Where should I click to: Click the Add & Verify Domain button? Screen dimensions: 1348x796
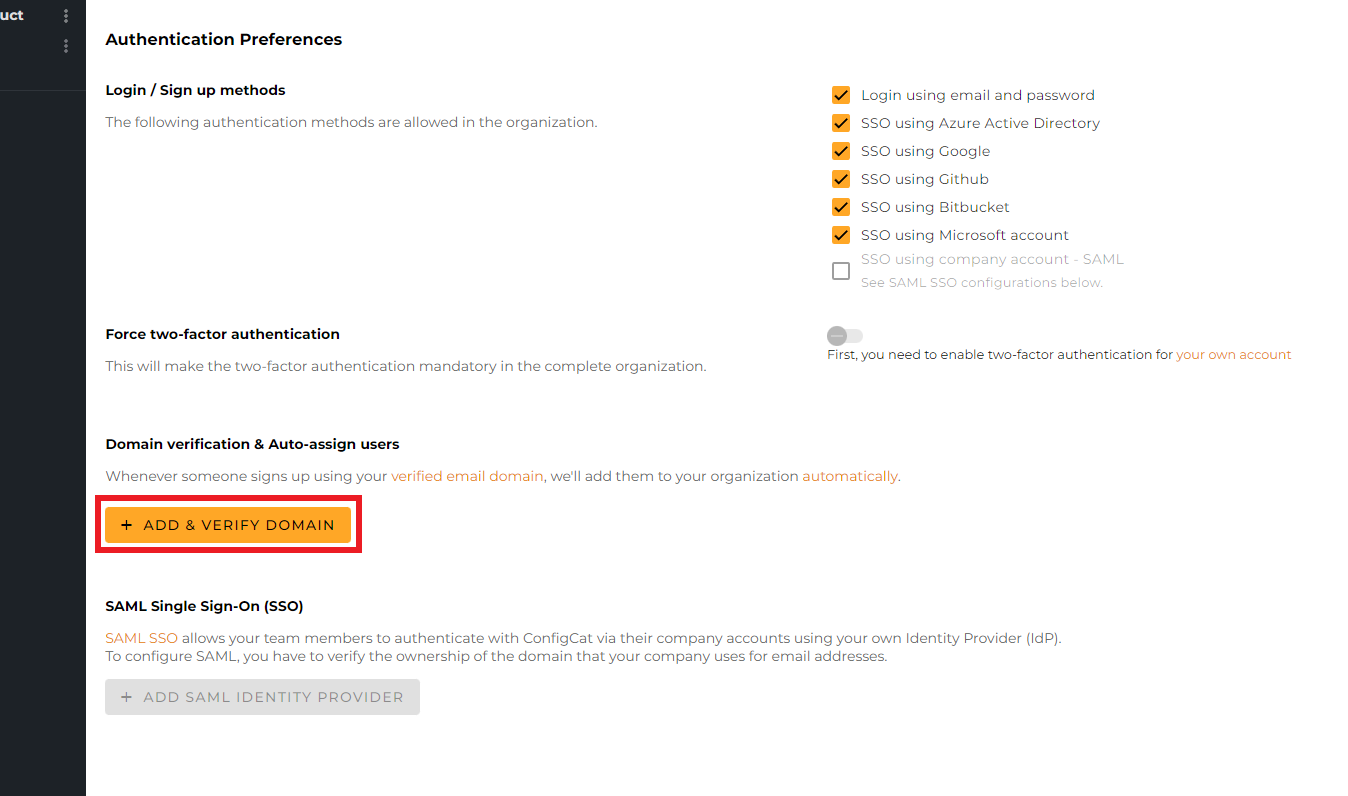228,524
